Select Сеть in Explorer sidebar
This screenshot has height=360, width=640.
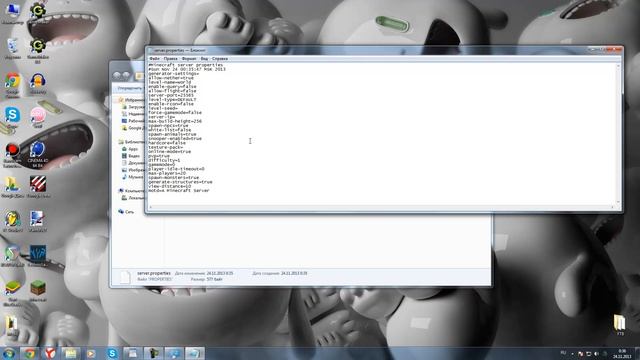(x=126, y=212)
